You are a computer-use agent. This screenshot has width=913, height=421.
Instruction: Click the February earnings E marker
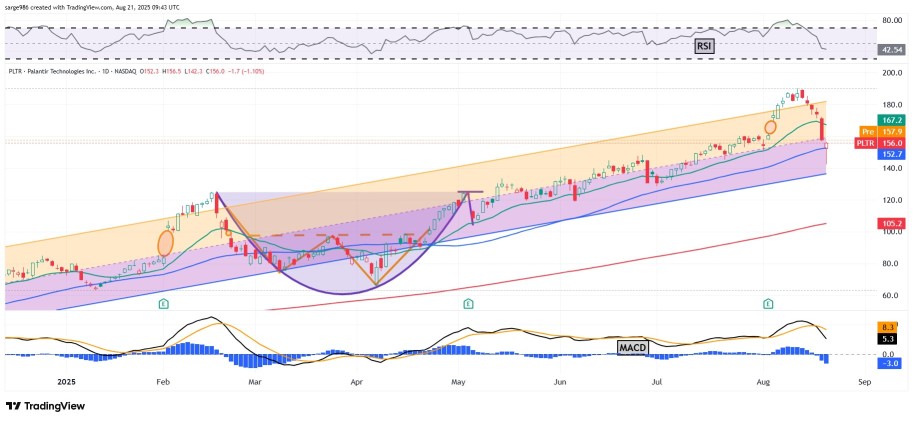click(x=165, y=303)
